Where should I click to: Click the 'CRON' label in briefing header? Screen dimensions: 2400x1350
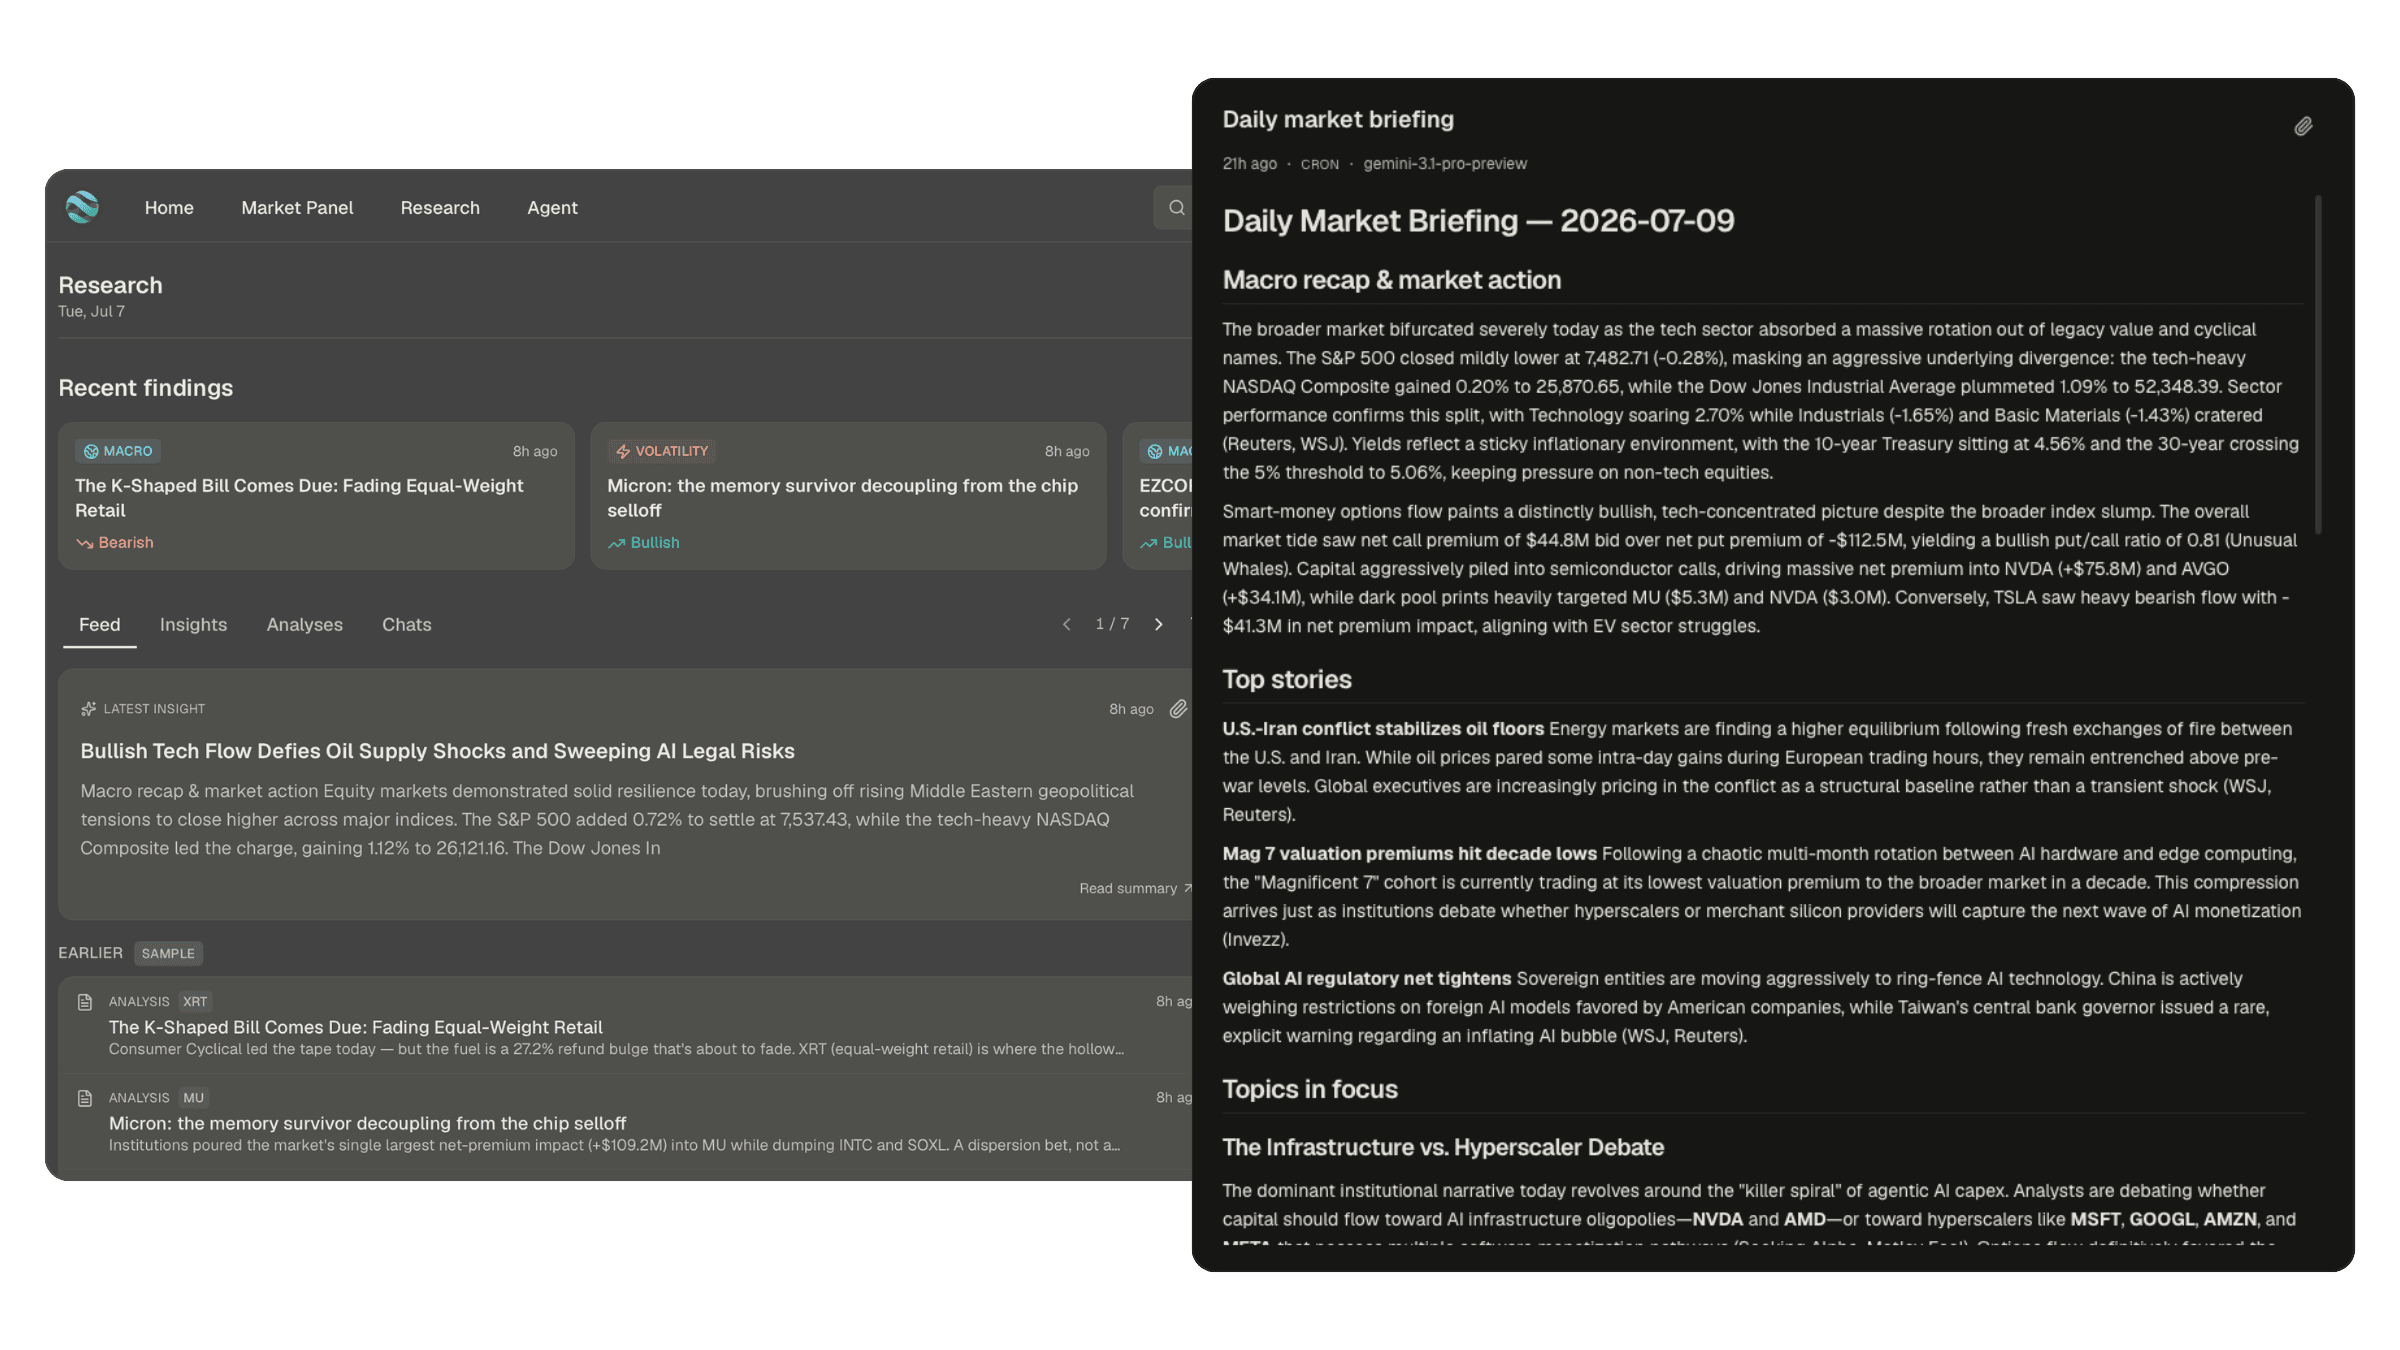(1319, 164)
